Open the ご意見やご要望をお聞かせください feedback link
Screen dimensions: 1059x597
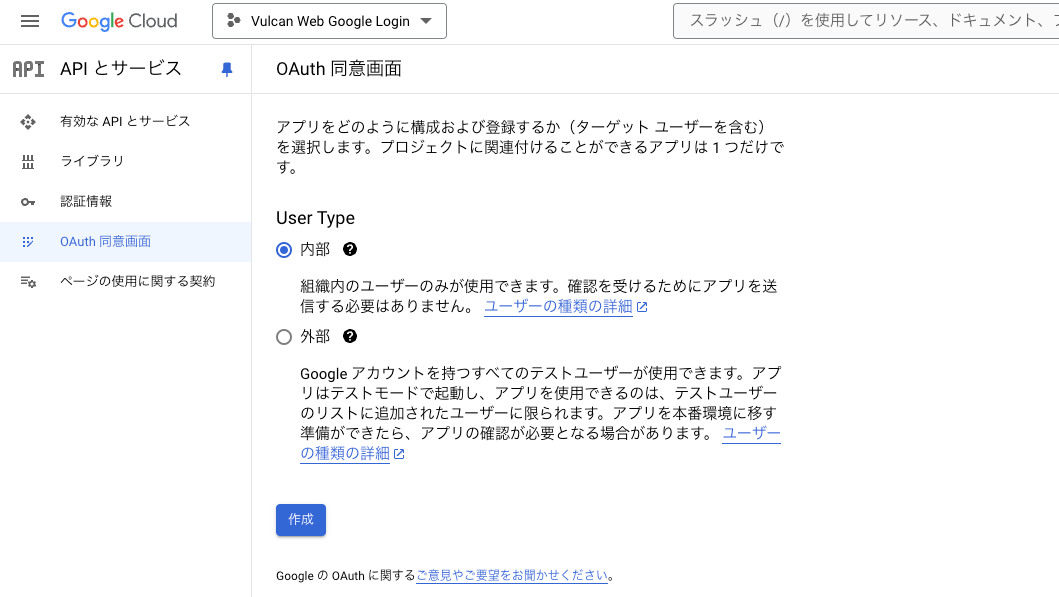pyautogui.click(x=513, y=575)
